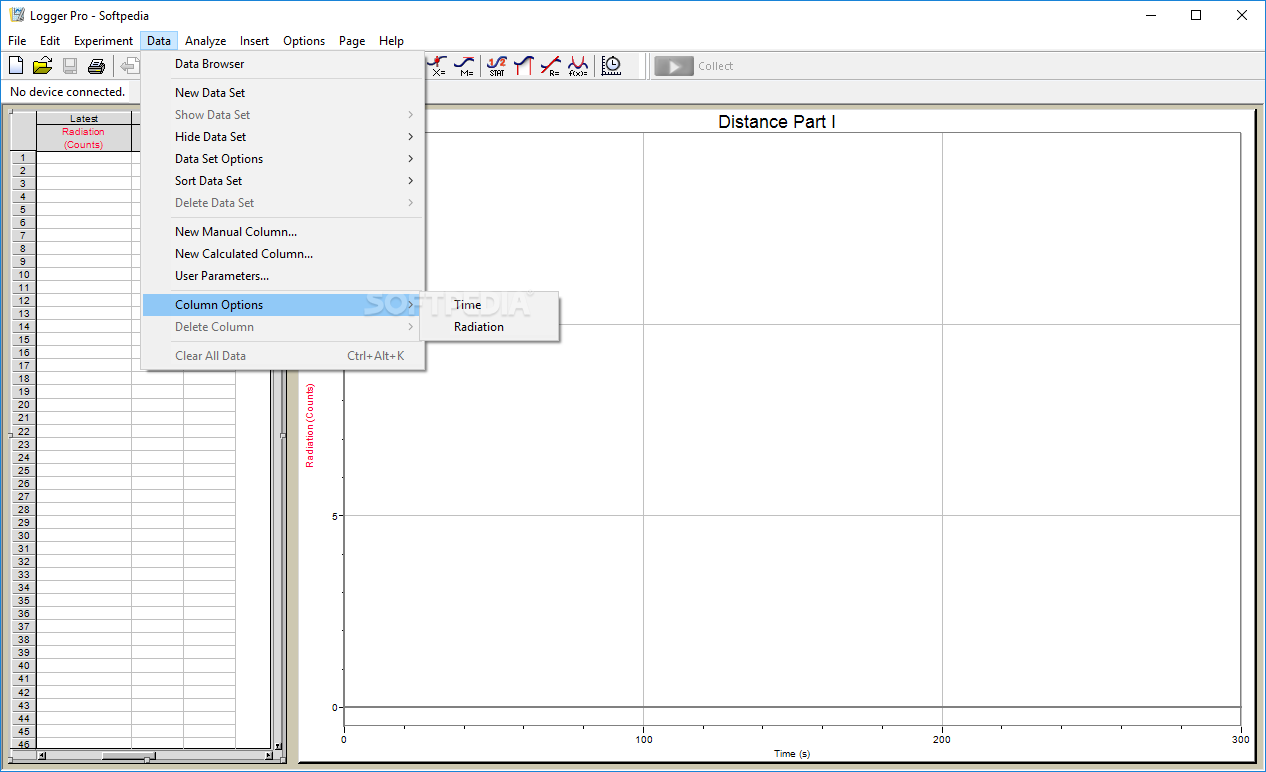Minimize the Logger Pro window
Image resolution: width=1266 pixels, height=772 pixels.
(x=1151, y=15)
